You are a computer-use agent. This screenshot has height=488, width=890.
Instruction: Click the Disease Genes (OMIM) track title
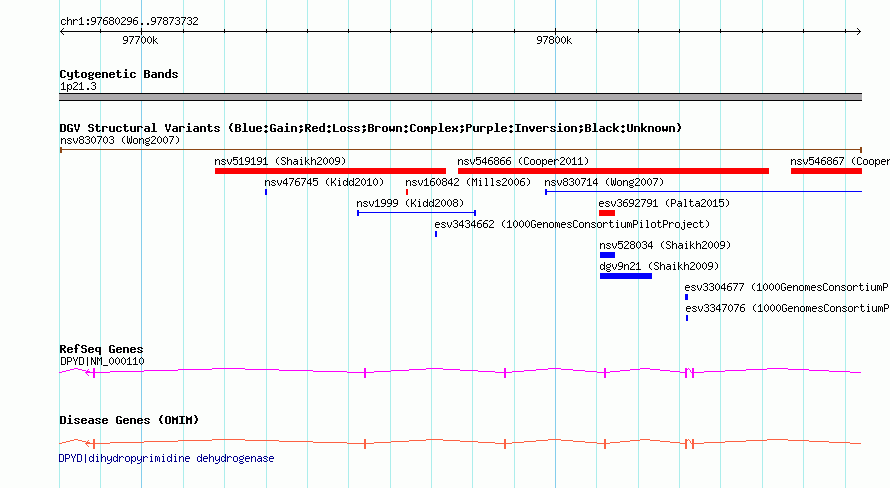[129, 420]
